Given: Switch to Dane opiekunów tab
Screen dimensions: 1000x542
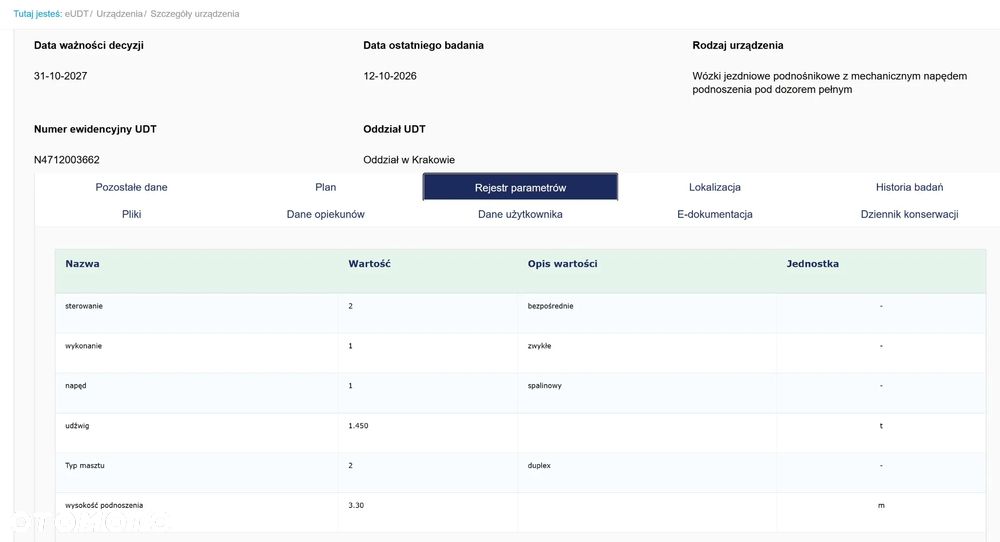Looking at the screenshot, I should (325, 214).
